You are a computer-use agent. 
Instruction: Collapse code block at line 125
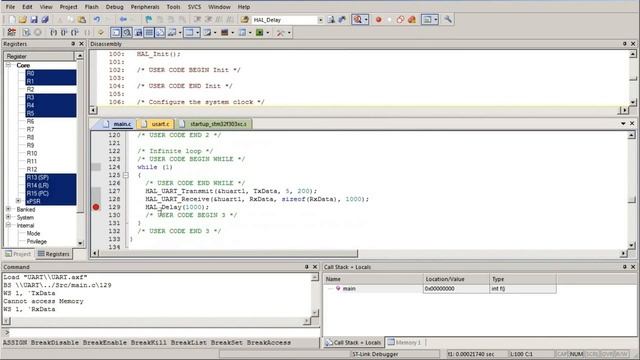click(x=126, y=175)
